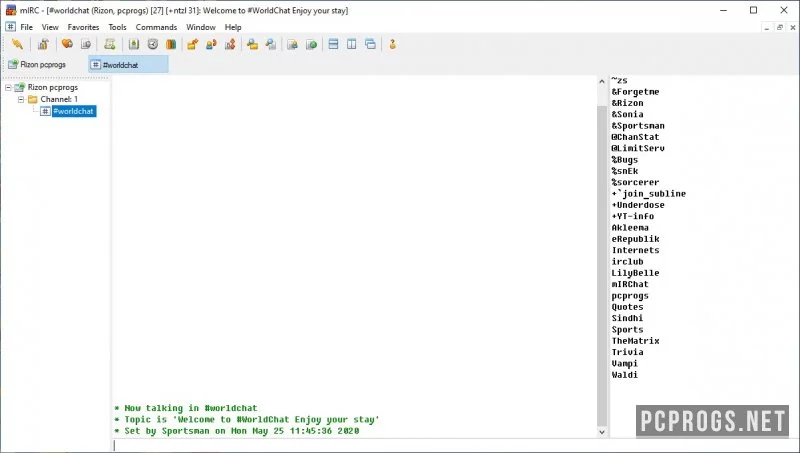Tile windows vertically toolbar icon
Viewport: 800px width, 453px height.
tap(352, 44)
